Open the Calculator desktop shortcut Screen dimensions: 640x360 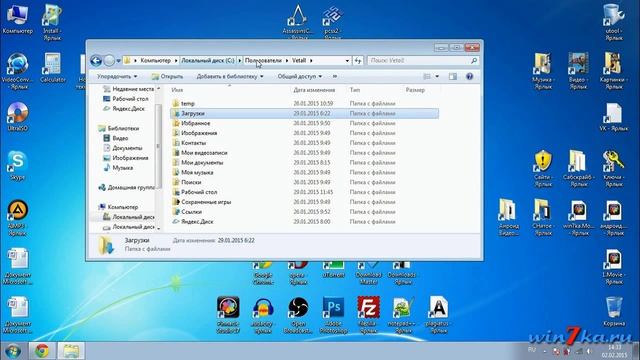[x=53, y=68]
